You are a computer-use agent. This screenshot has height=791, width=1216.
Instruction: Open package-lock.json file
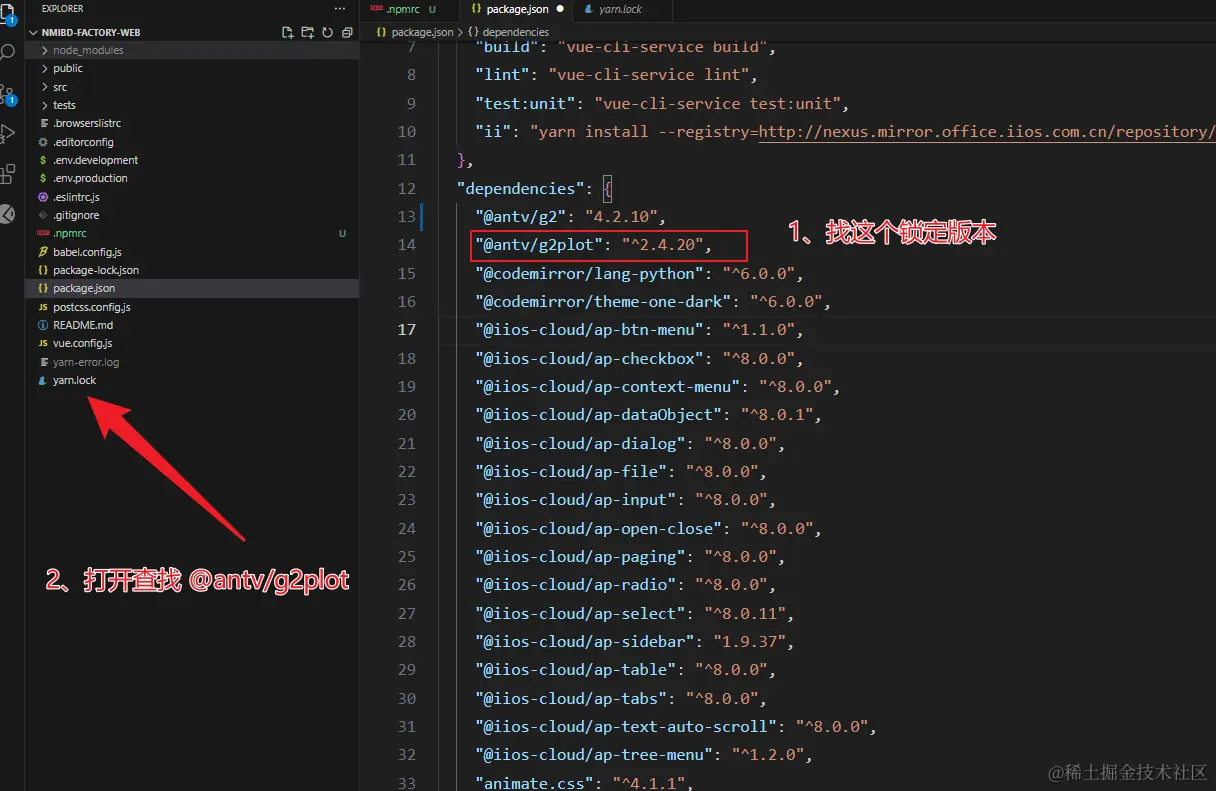pyautogui.click(x=192, y=270)
